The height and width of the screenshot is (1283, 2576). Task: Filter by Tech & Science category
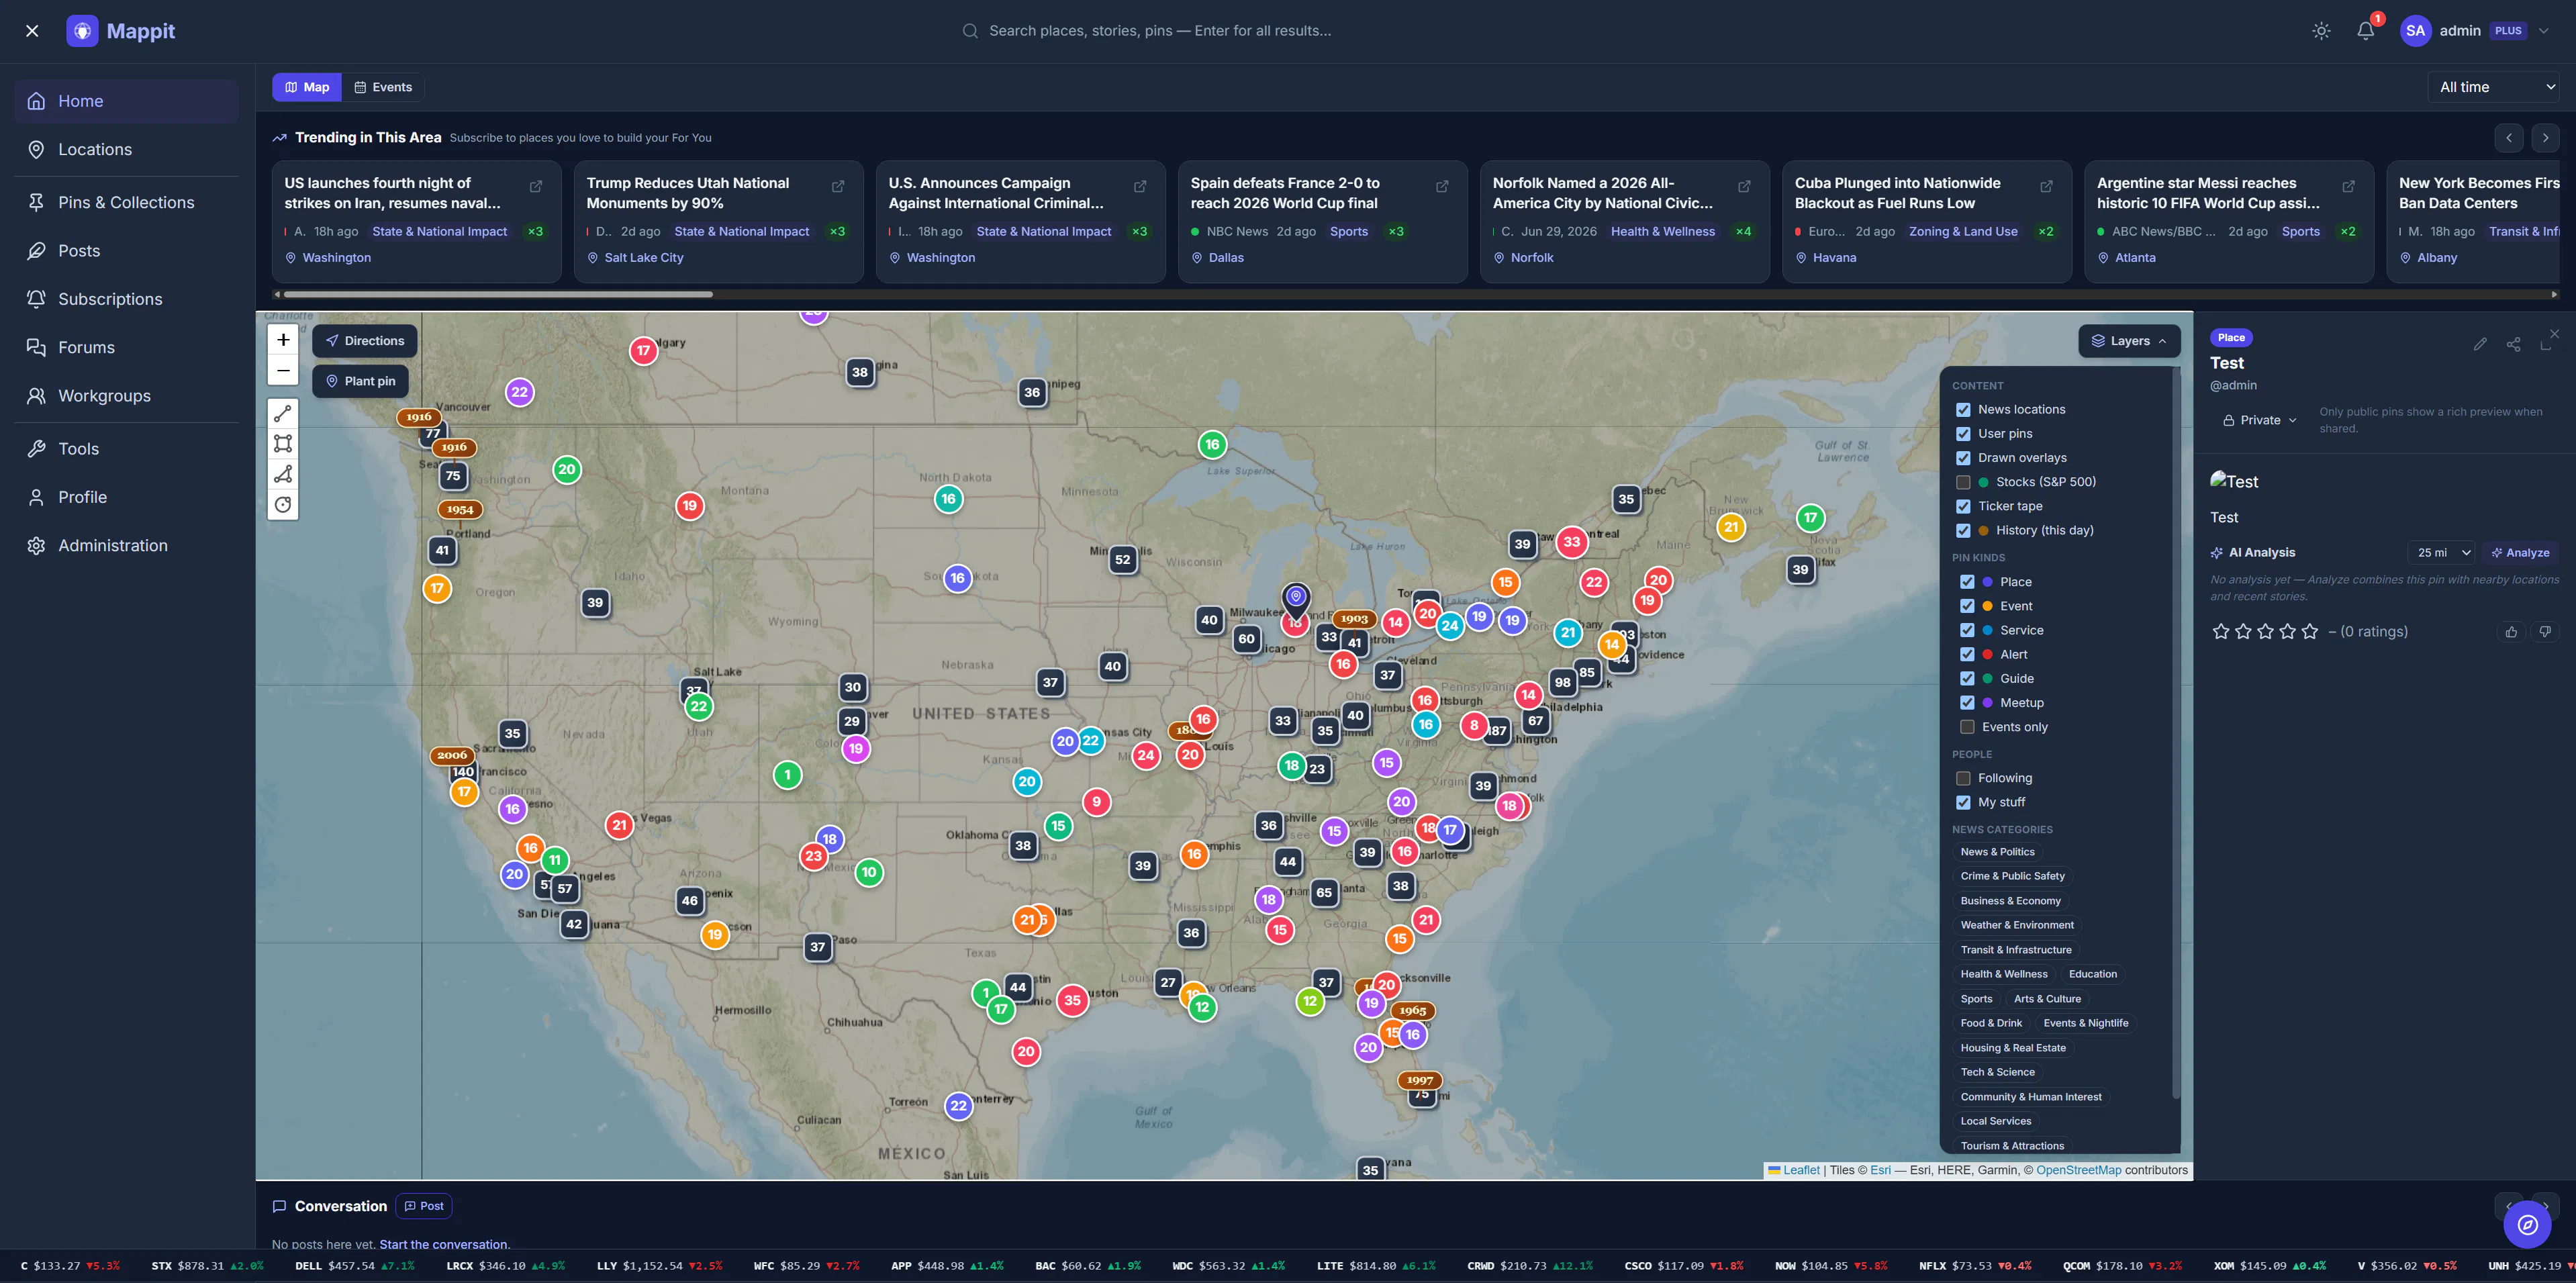pos(1997,1072)
